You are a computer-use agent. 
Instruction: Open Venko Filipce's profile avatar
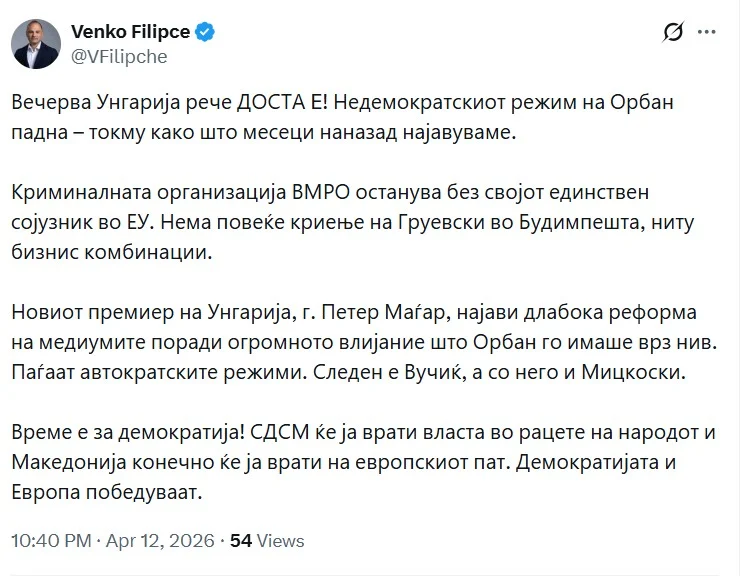37,44
